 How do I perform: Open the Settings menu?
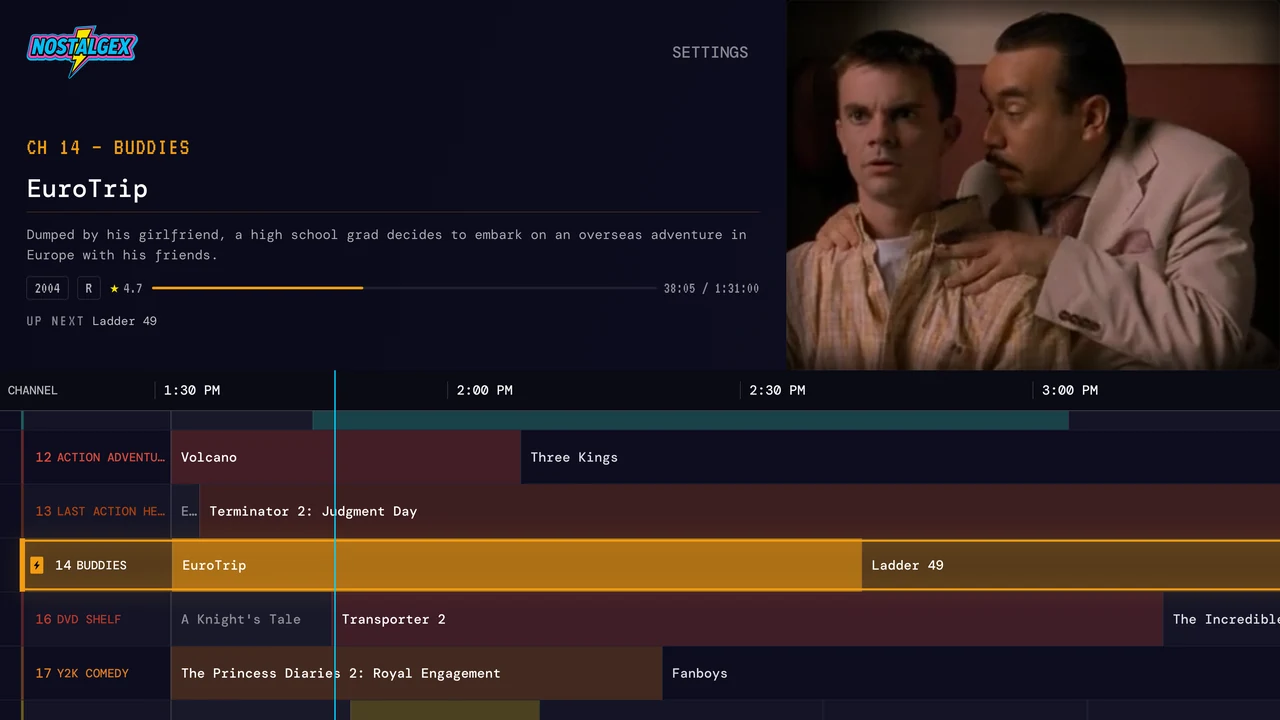(x=710, y=52)
